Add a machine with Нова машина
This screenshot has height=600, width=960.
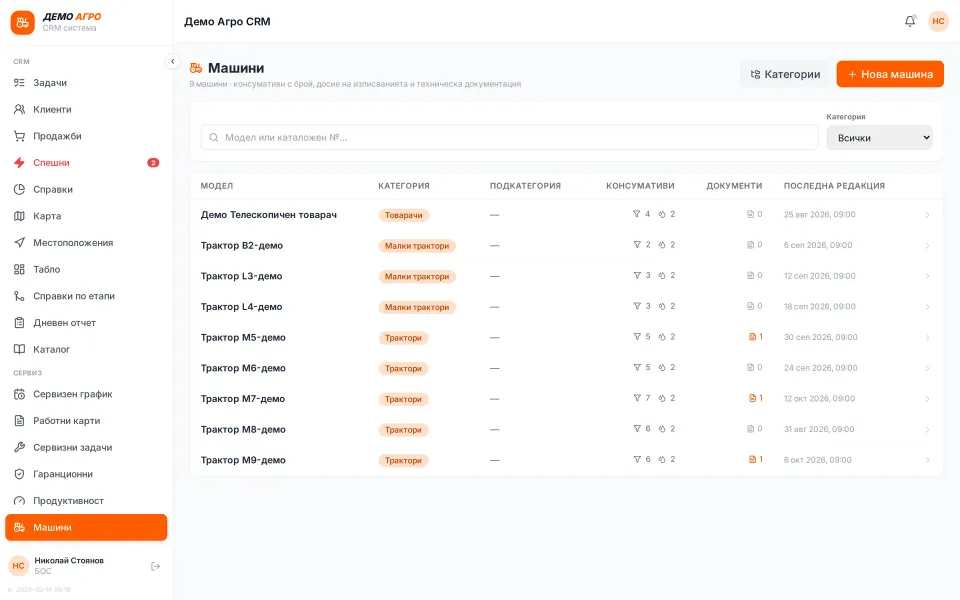(x=890, y=74)
